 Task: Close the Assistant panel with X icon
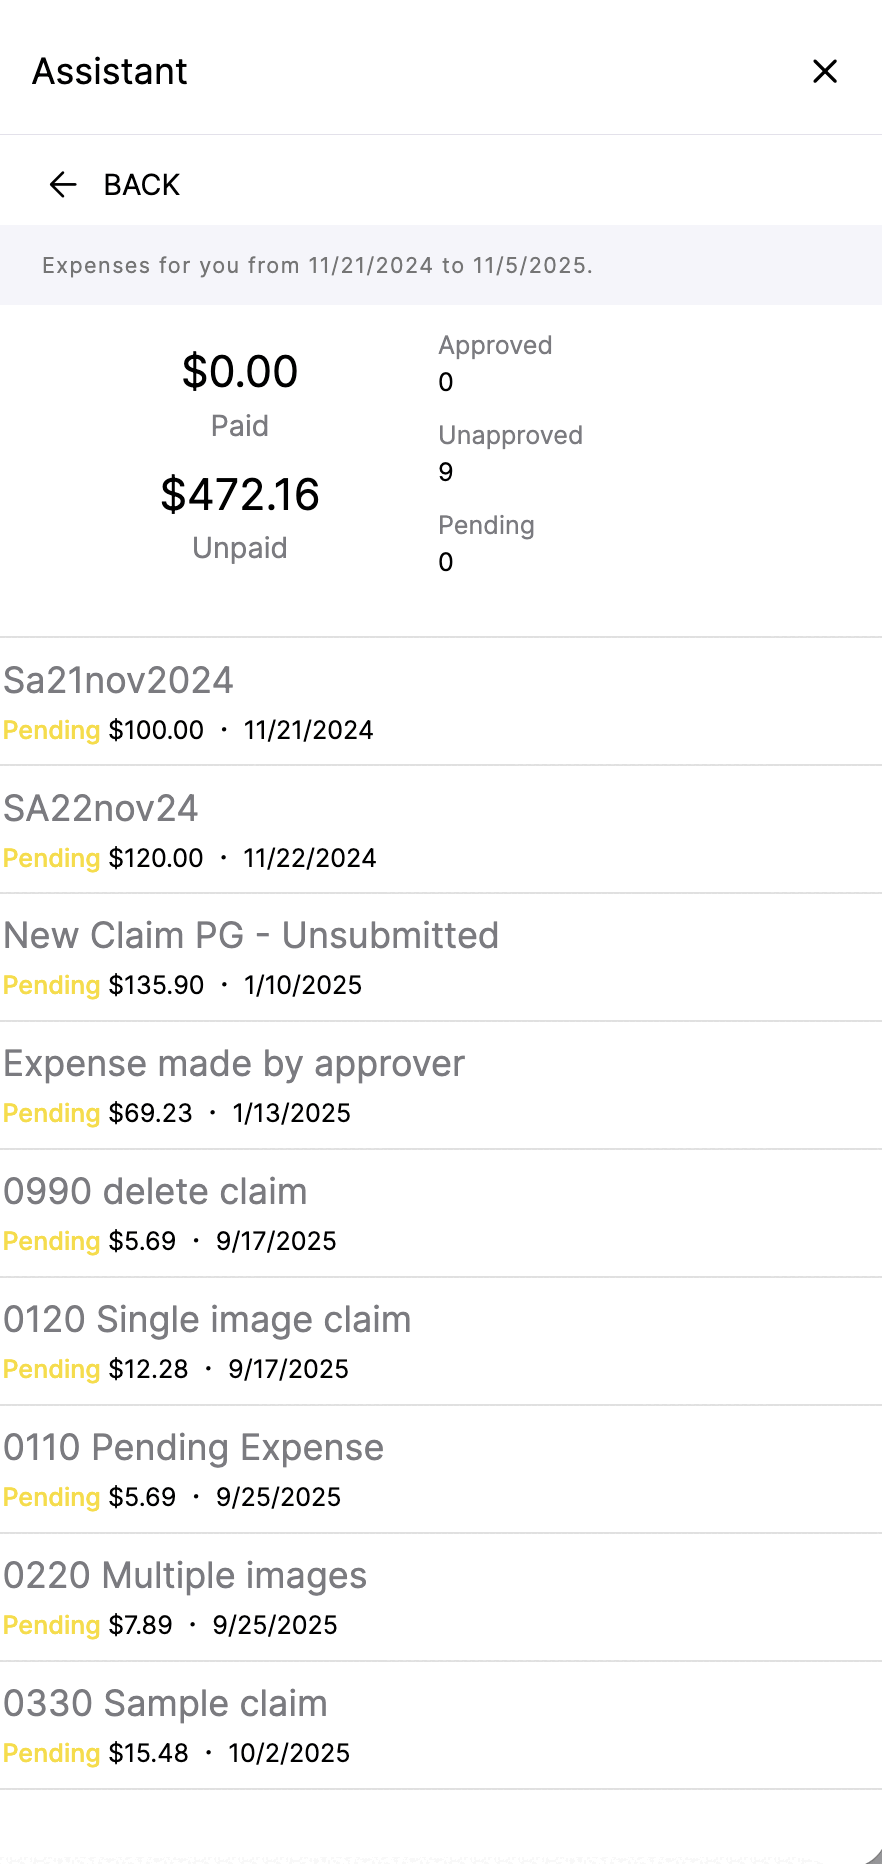[825, 71]
